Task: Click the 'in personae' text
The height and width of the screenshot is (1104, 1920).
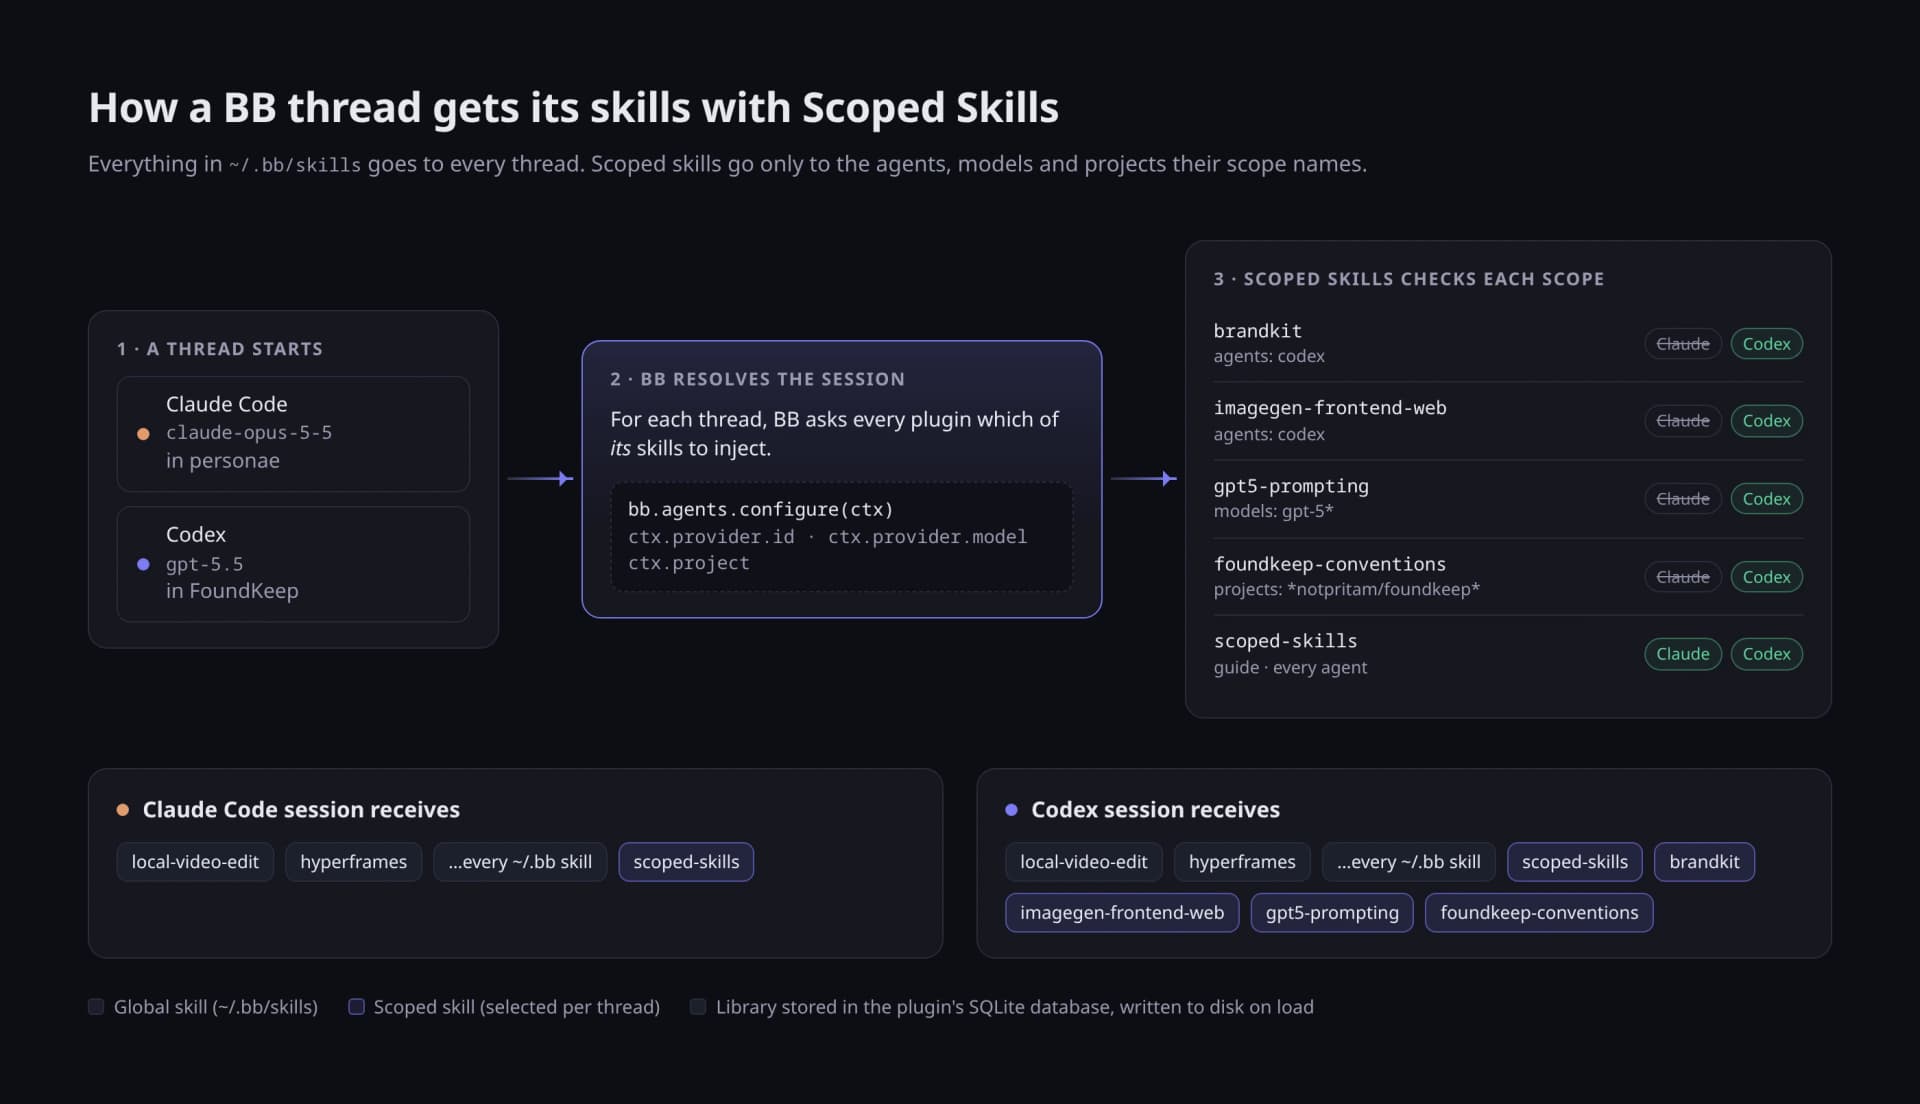Action: pos(223,461)
